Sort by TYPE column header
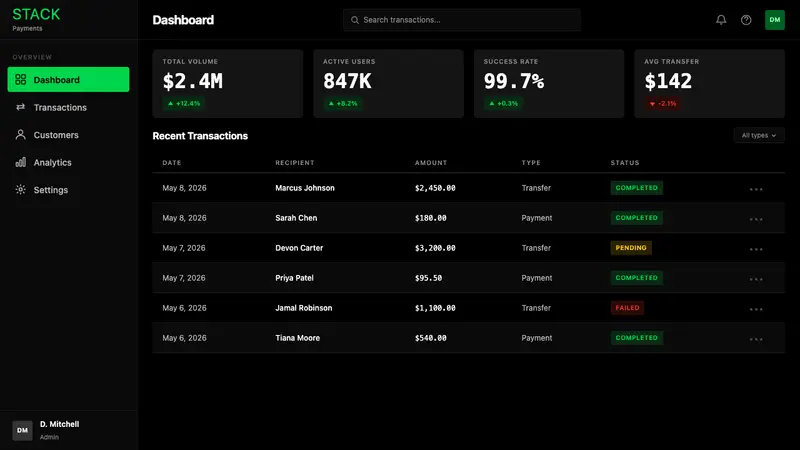Viewport: 800px width, 450px height. coord(531,163)
